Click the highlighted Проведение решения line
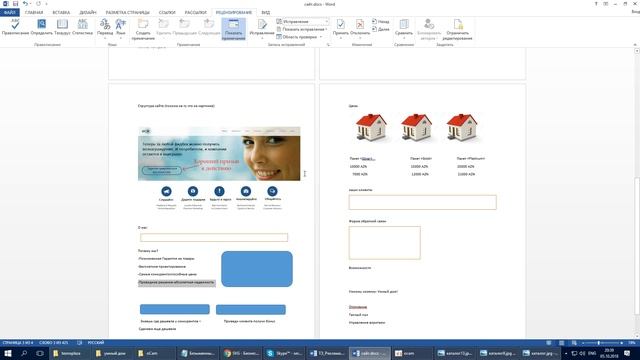 click(x=176, y=282)
